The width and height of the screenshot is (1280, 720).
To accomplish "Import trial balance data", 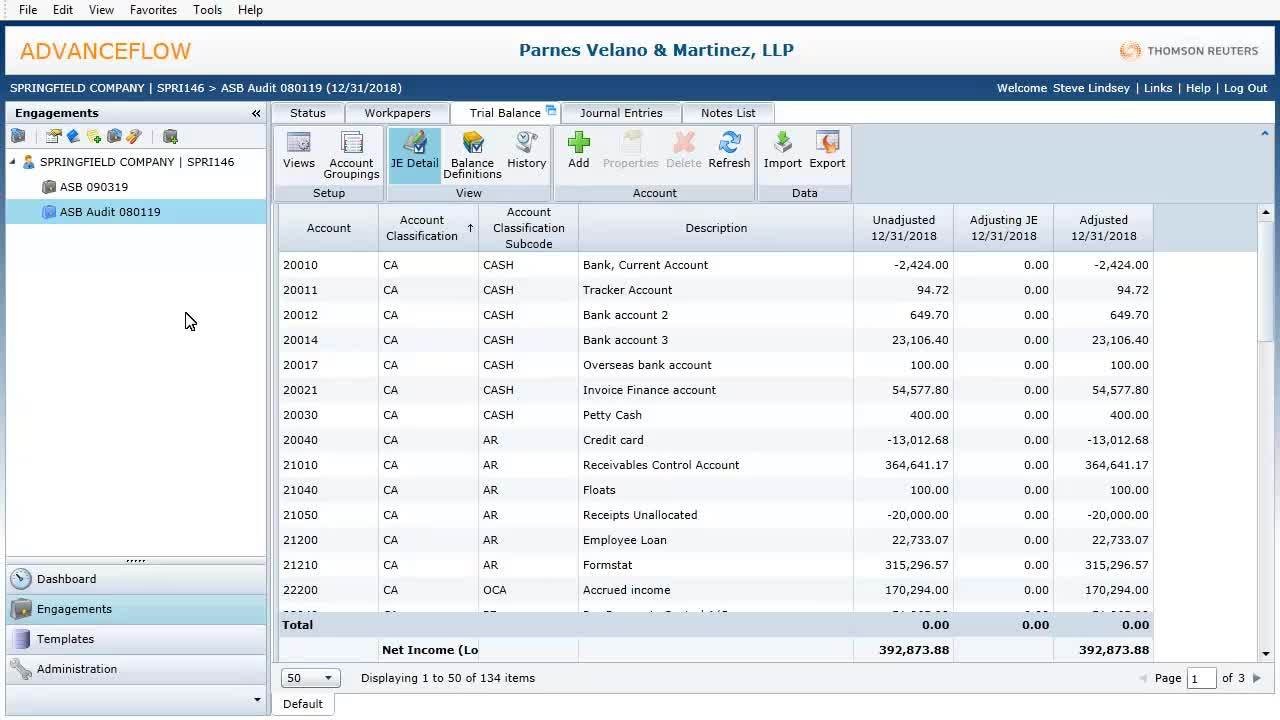I will point(782,151).
